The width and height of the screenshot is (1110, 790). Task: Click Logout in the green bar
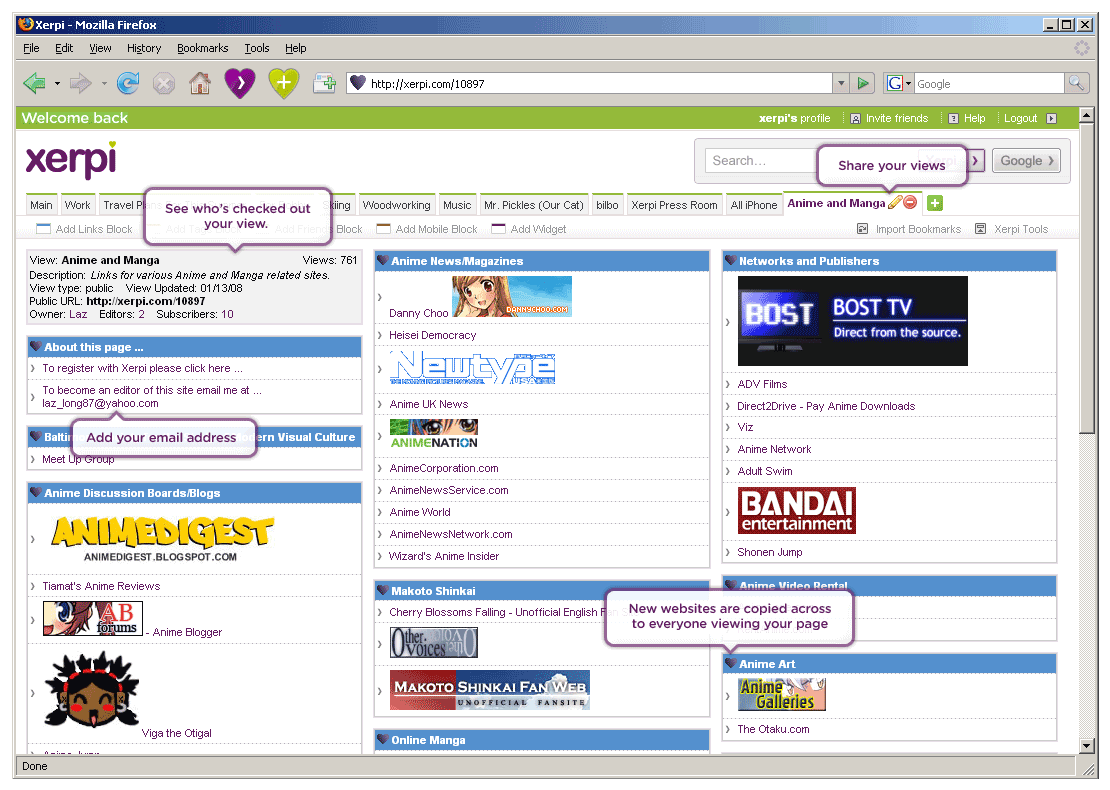coord(1030,118)
